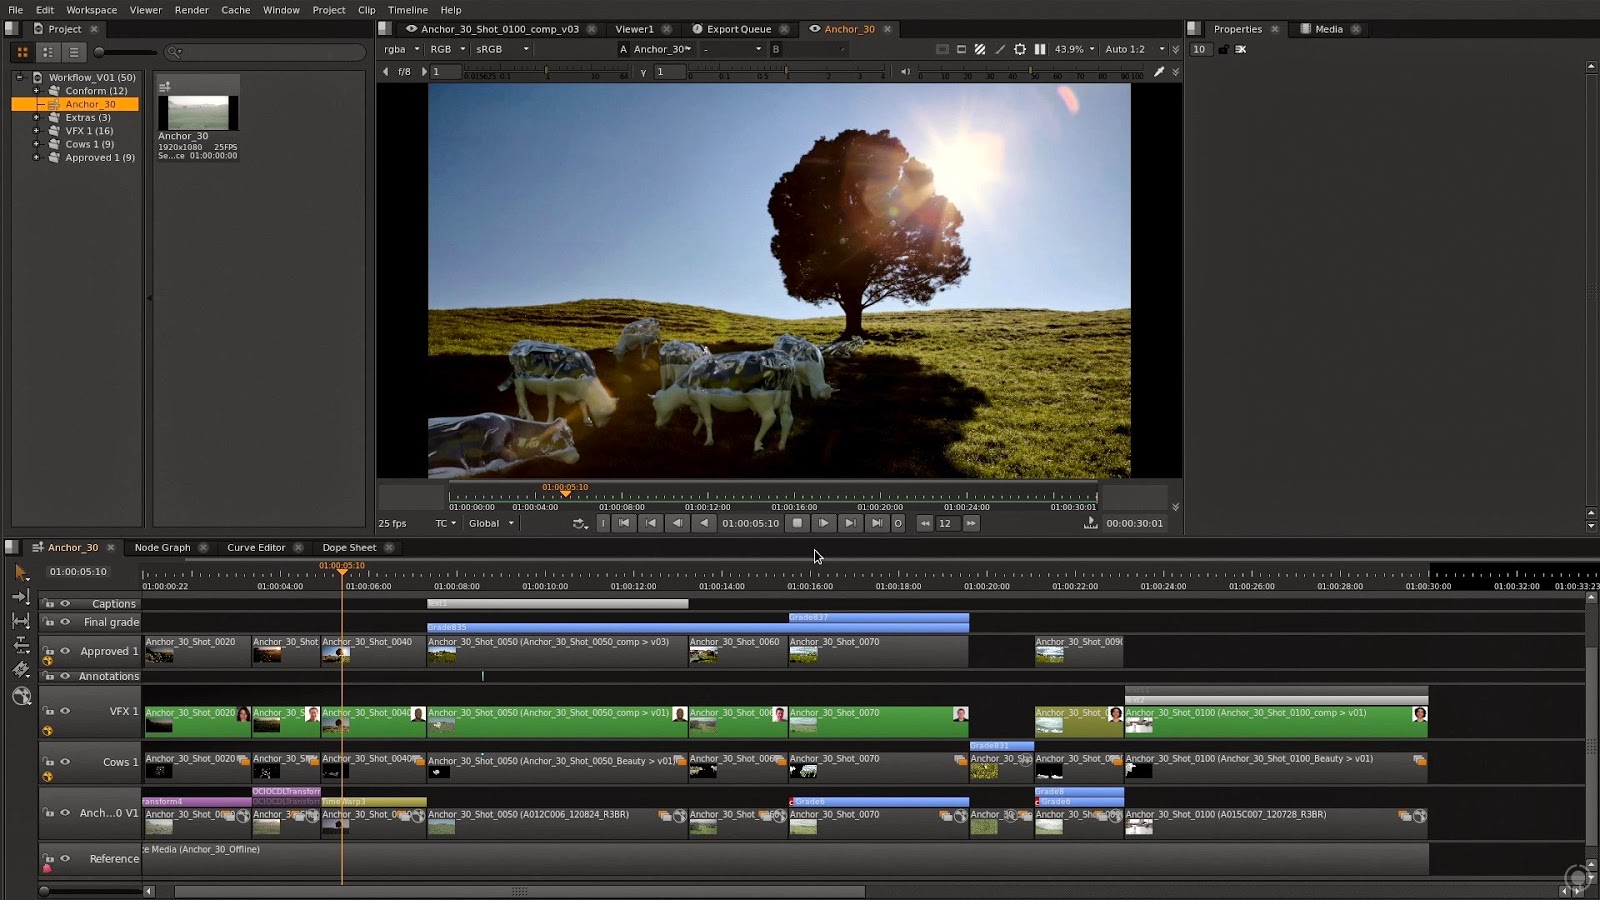The image size is (1600, 900).
Task: Select the Razor blade tool in timeline toolbar
Action: click(21, 670)
